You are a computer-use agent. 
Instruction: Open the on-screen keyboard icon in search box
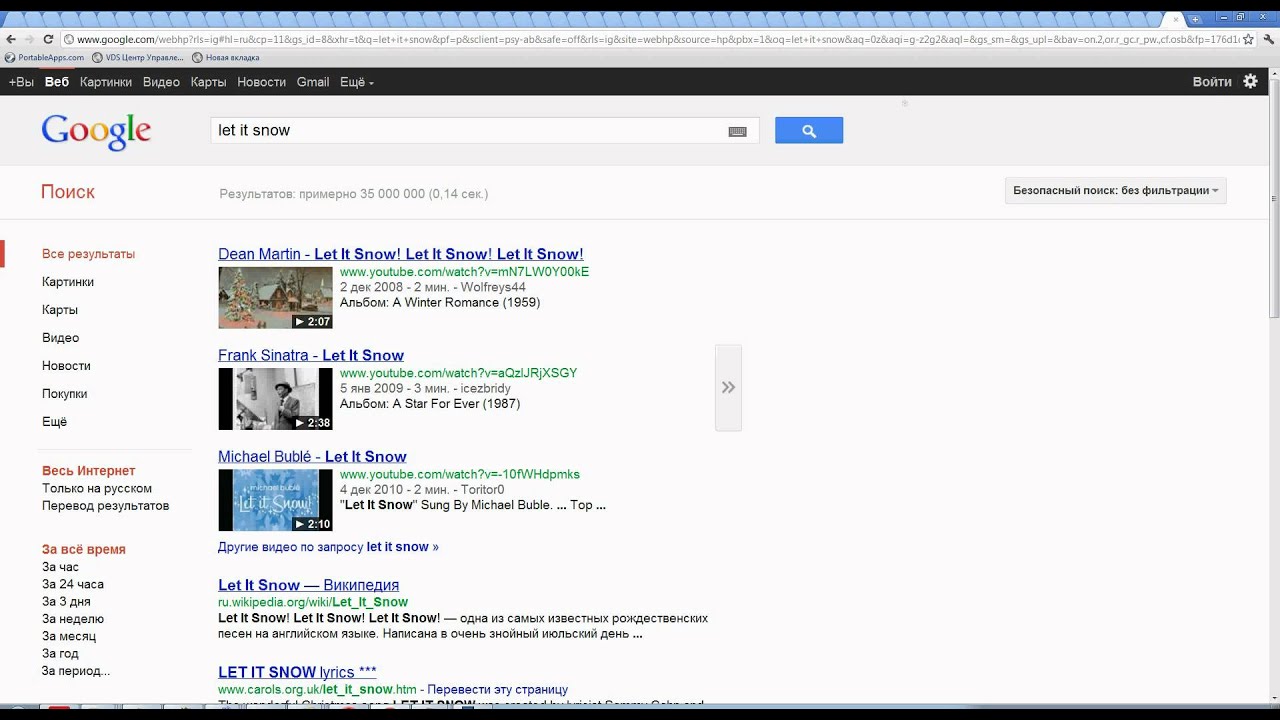pyautogui.click(x=737, y=131)
